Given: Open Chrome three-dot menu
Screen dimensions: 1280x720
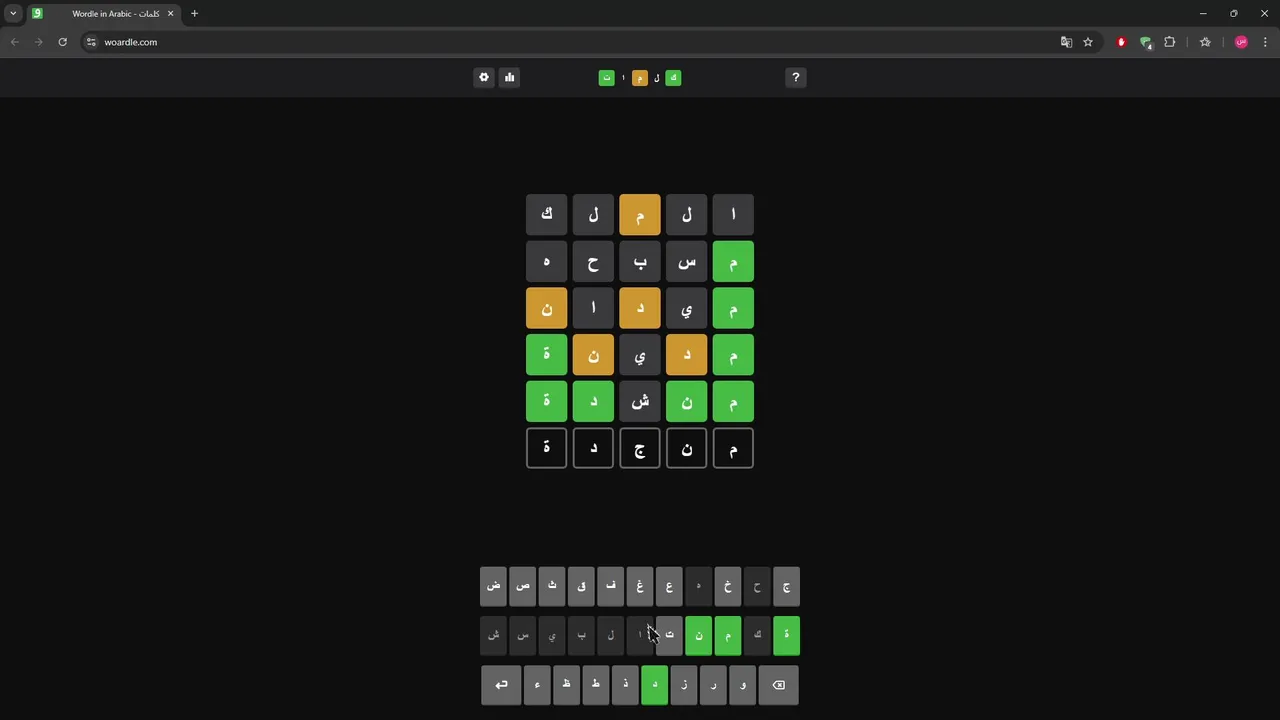Looking at the screenshot, I should 1265,42.
